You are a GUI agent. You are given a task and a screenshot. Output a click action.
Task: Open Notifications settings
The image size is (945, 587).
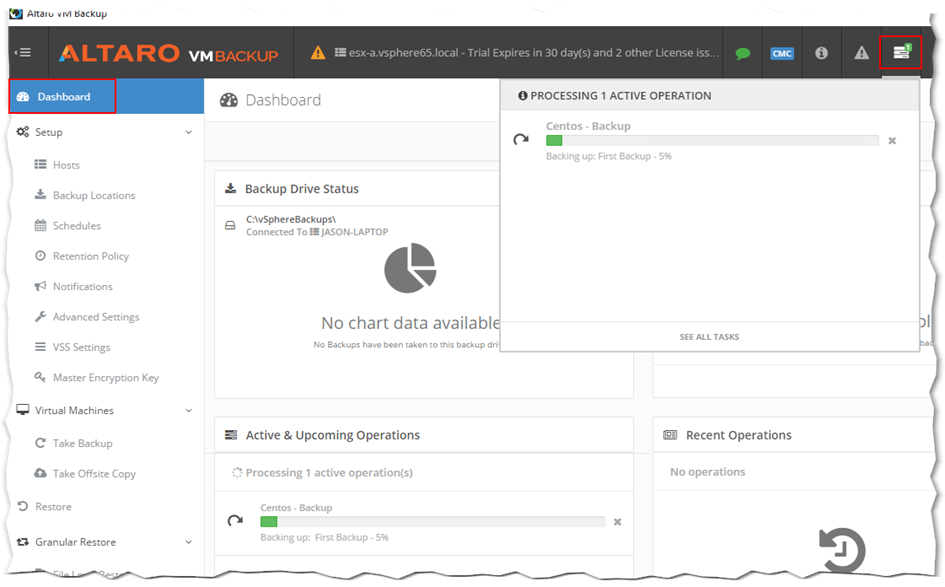pyautogui.click(x=83, y=286)
